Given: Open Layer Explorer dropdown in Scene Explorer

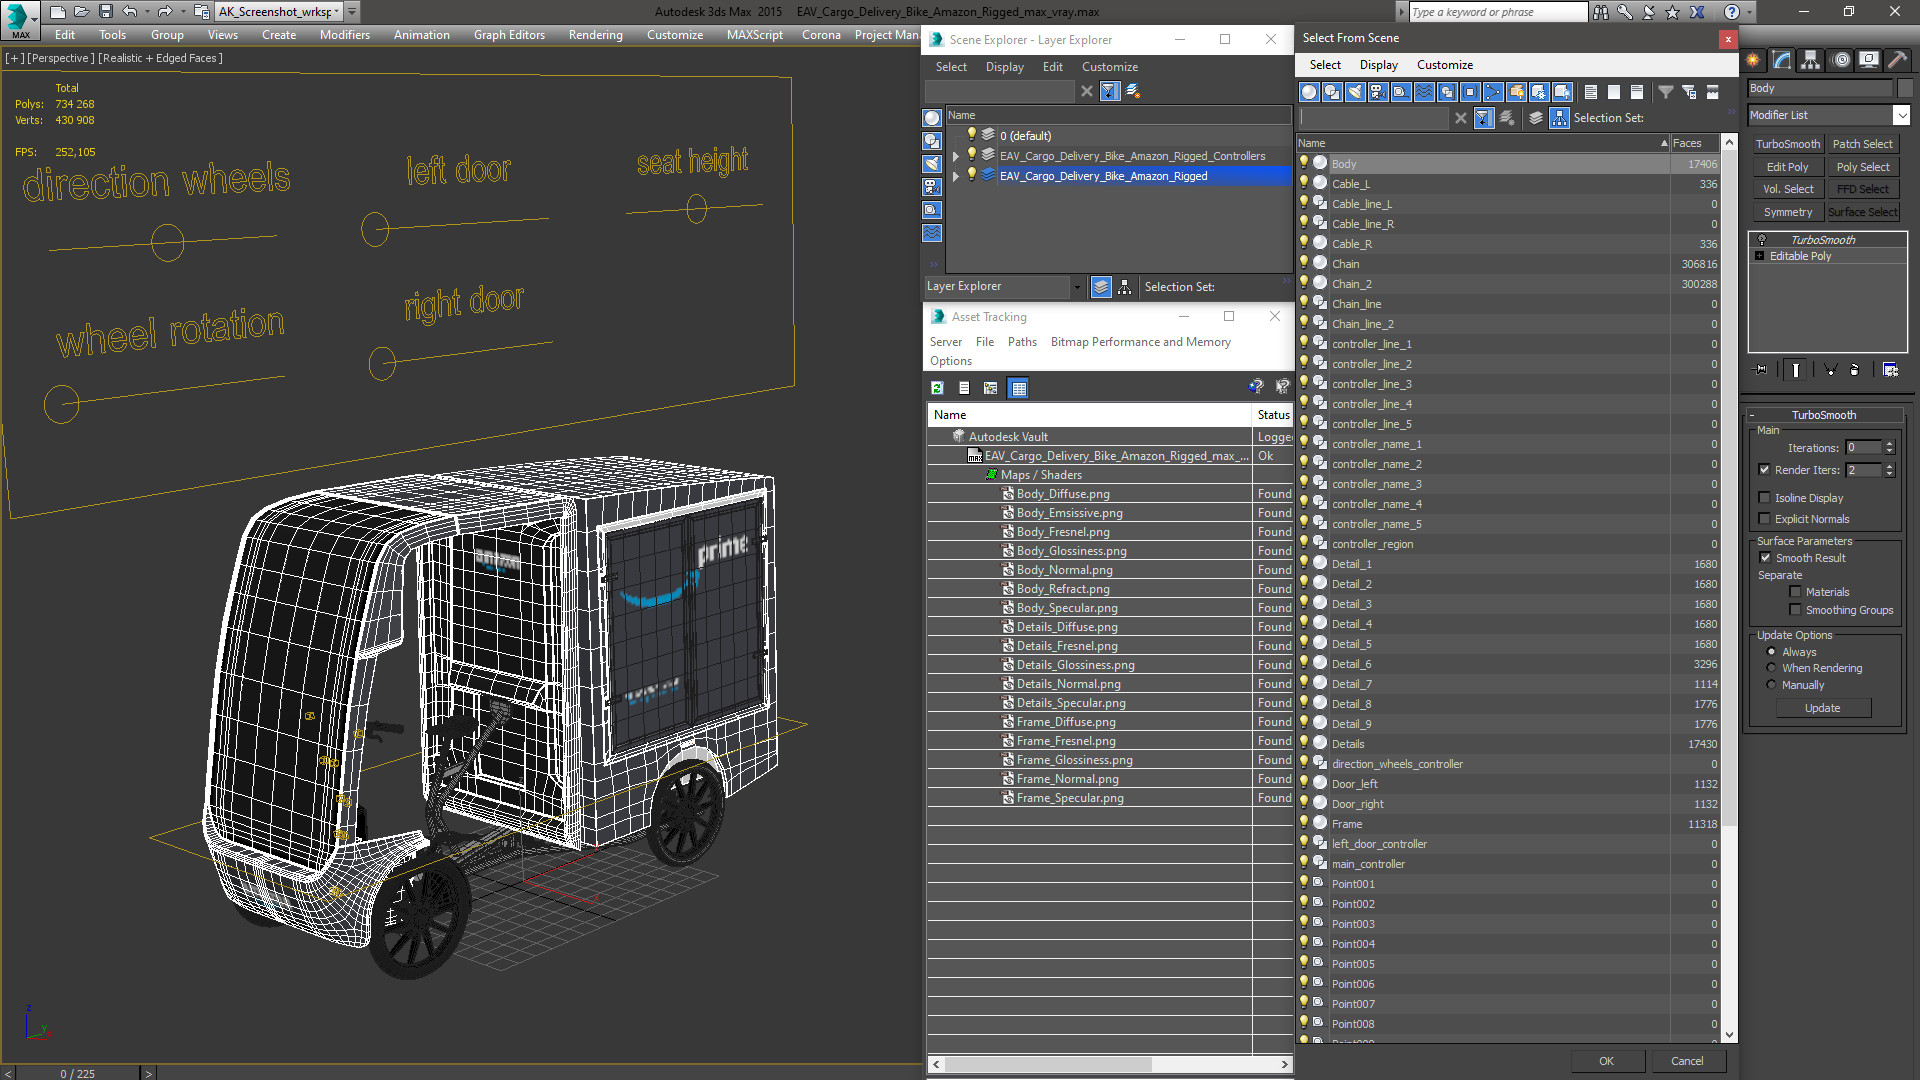Looking at the screenshot, I should [1077, 287].
